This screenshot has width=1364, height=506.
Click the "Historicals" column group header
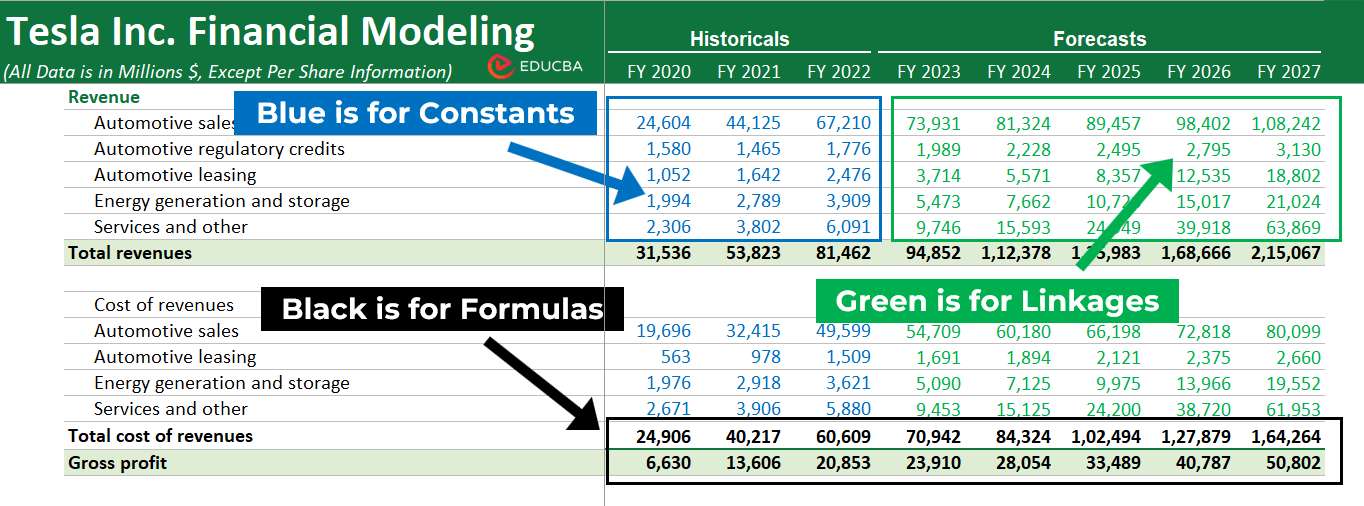coord(740,39)
